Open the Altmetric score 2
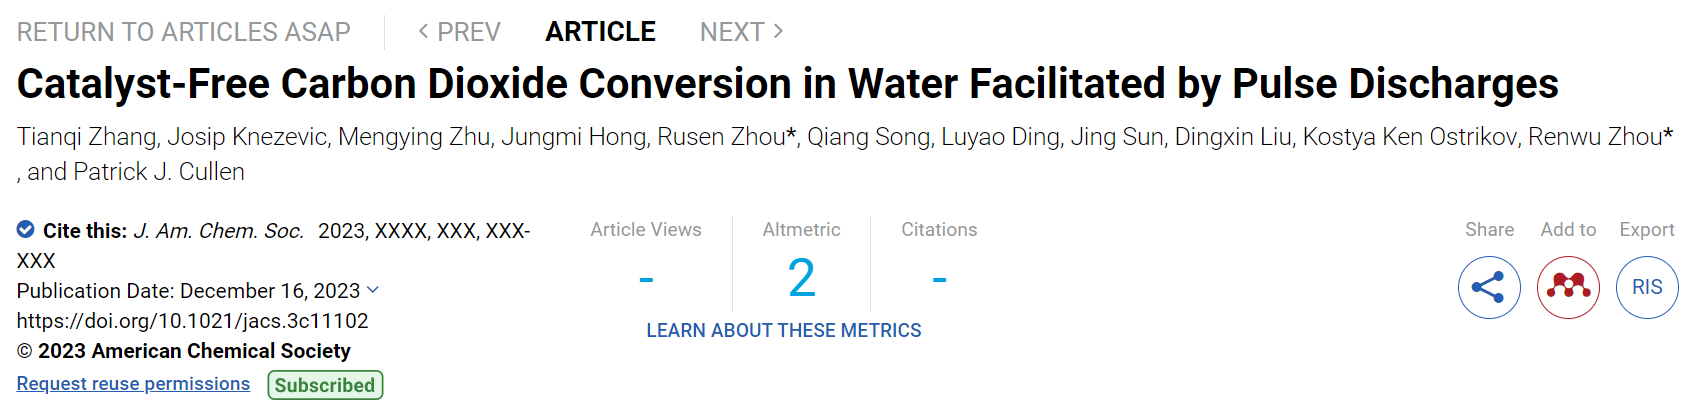This screenshot has height=409, width=1704. coord(801,278)
